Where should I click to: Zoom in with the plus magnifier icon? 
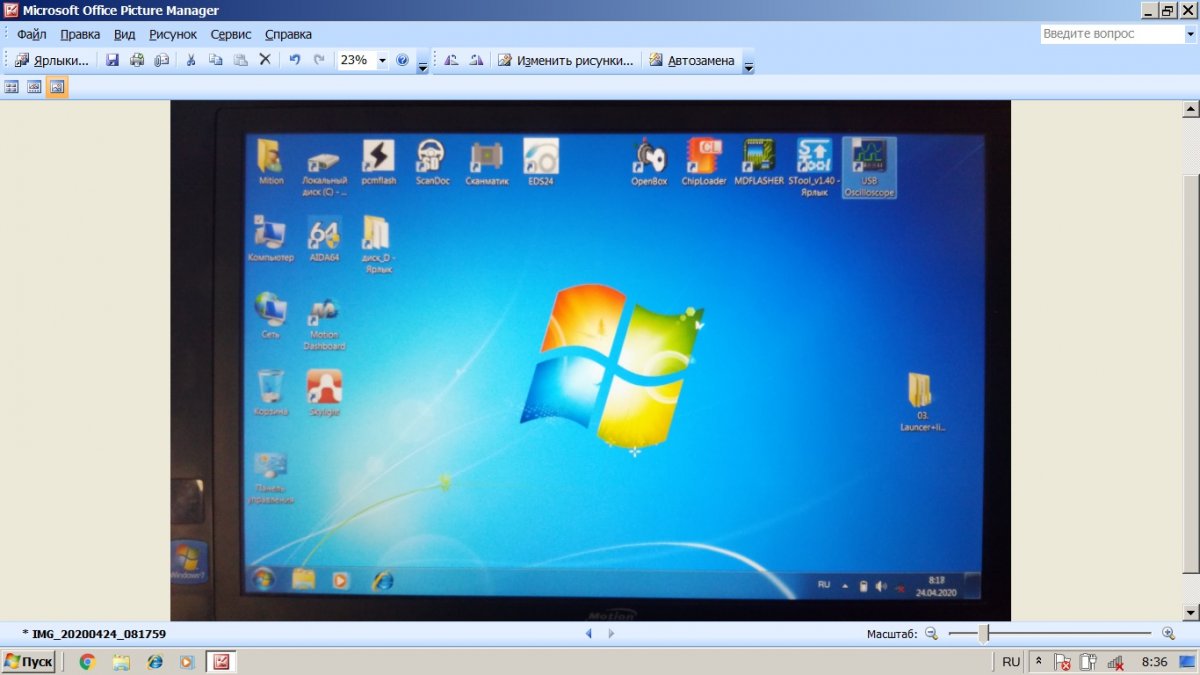point(1168,633)
